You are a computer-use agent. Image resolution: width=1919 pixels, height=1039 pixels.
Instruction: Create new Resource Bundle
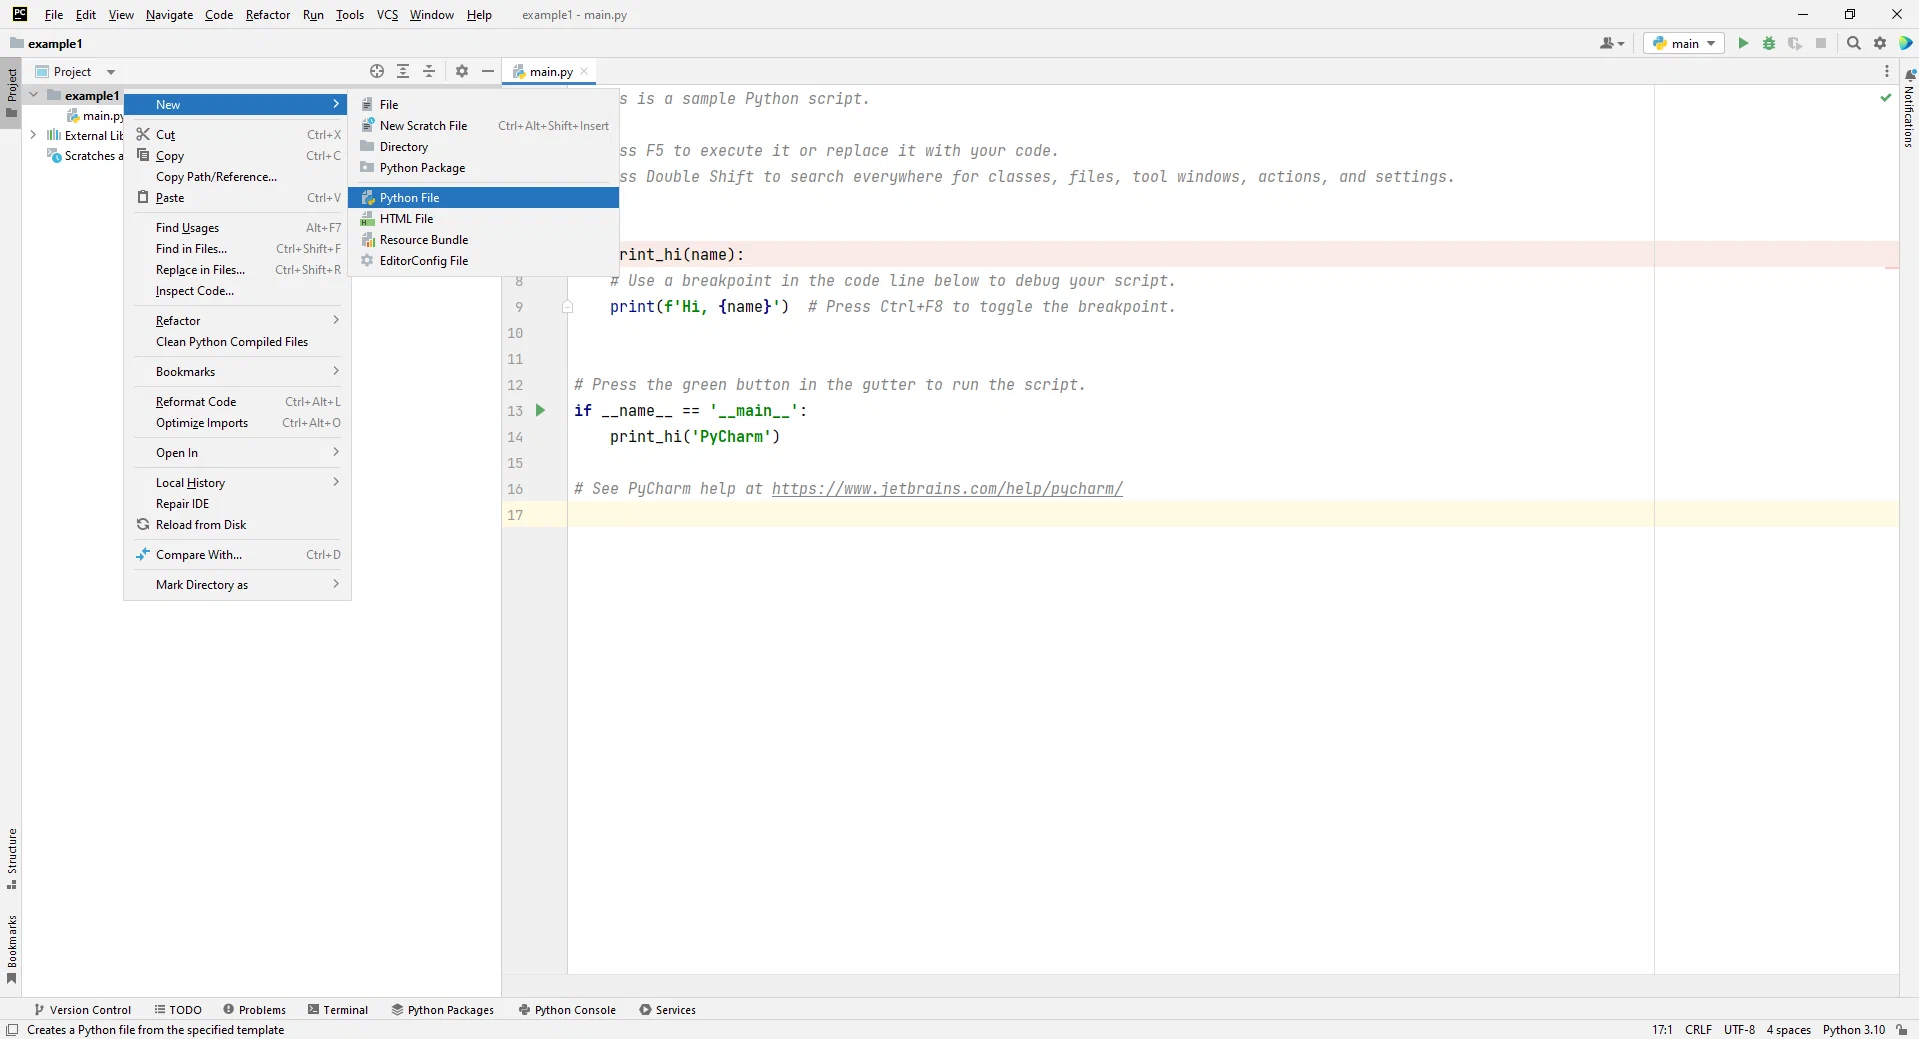coord(484,240)
